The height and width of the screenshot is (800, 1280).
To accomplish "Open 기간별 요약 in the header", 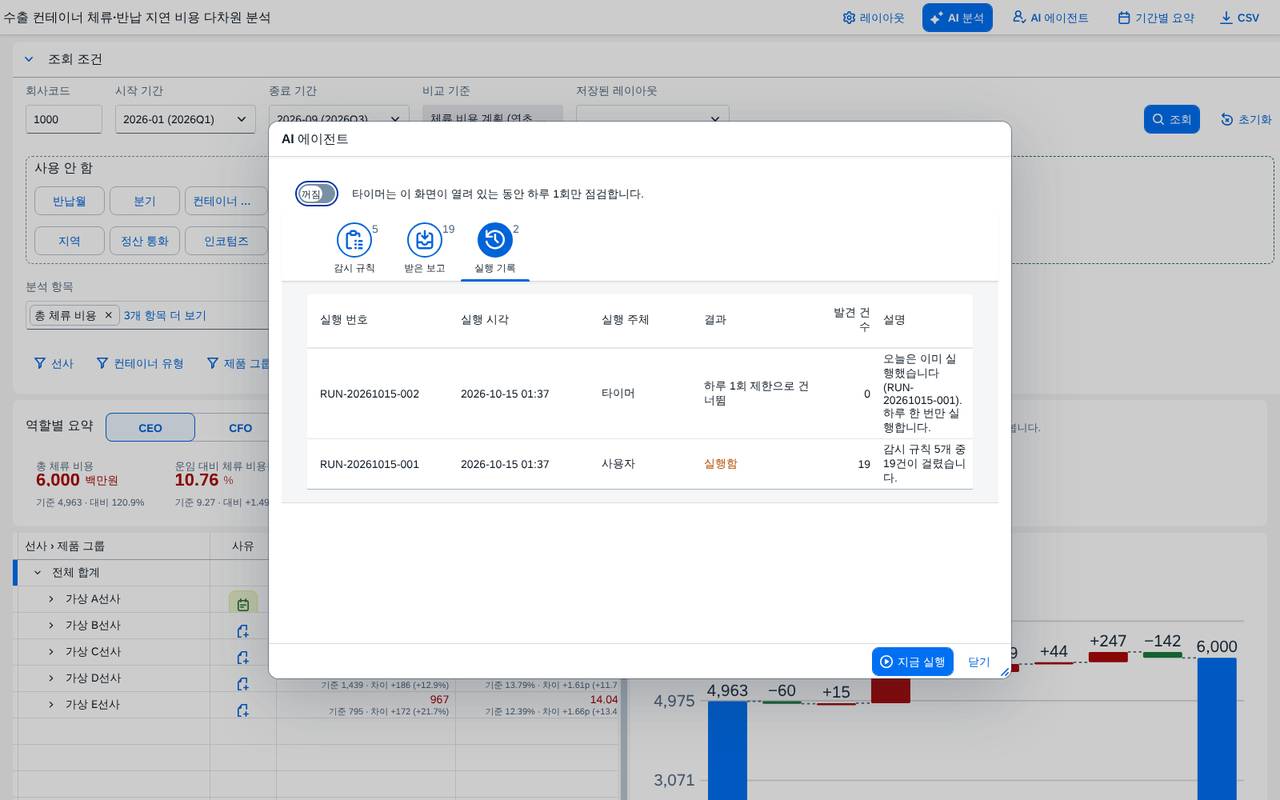I will (1156, 18).
